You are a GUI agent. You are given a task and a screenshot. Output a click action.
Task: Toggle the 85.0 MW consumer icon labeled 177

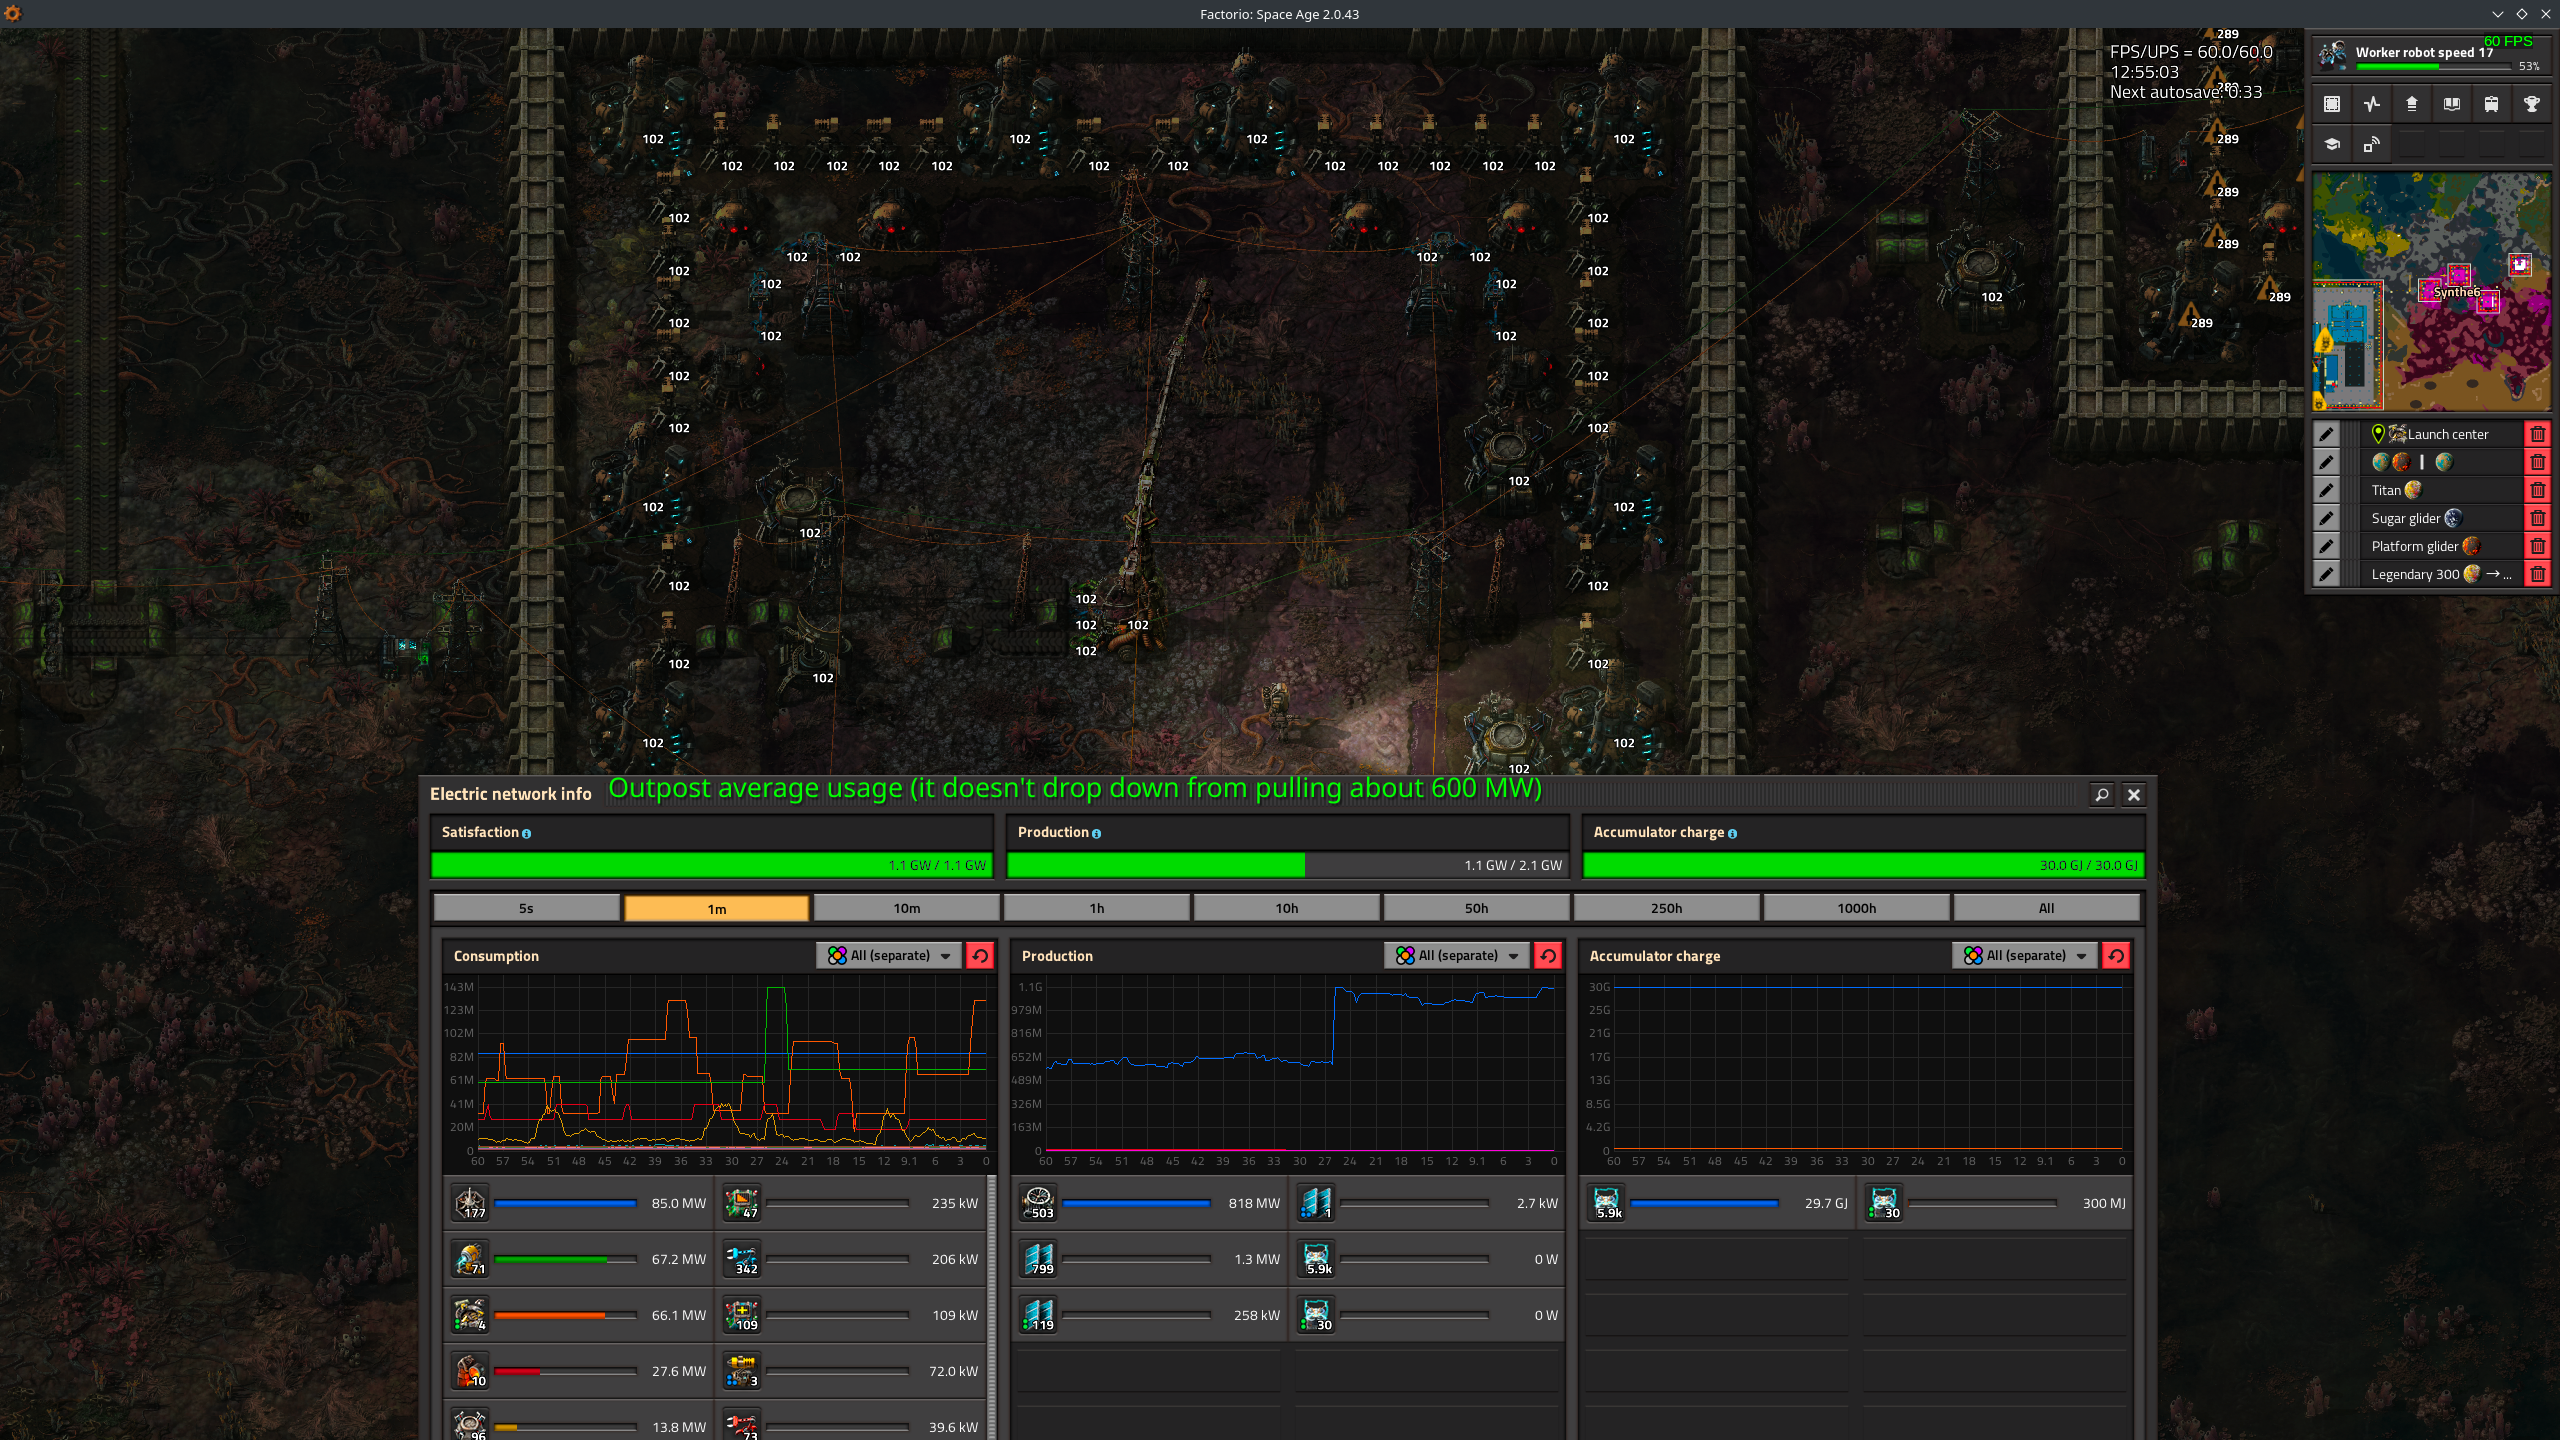click(470, 1203)
